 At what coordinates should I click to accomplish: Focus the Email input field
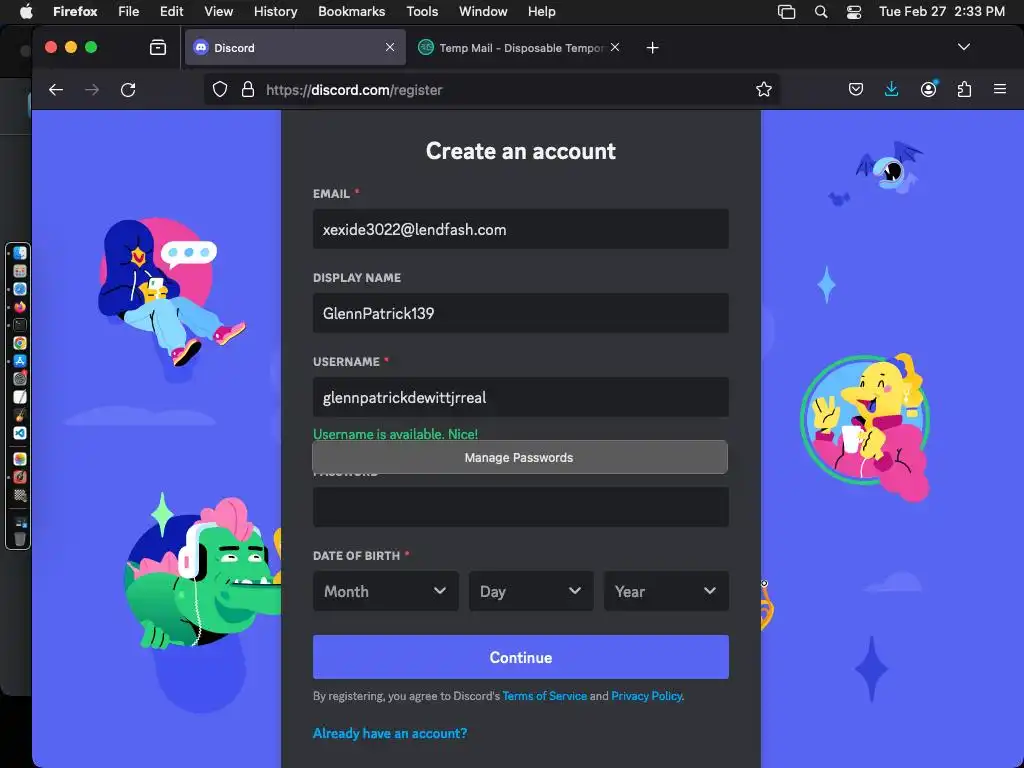(520, 229)
